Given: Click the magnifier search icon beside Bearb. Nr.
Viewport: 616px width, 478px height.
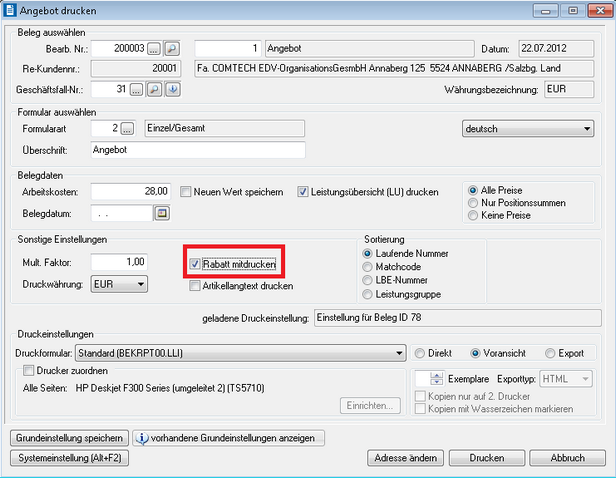Looking at the screenshot, I should (170, 48).
